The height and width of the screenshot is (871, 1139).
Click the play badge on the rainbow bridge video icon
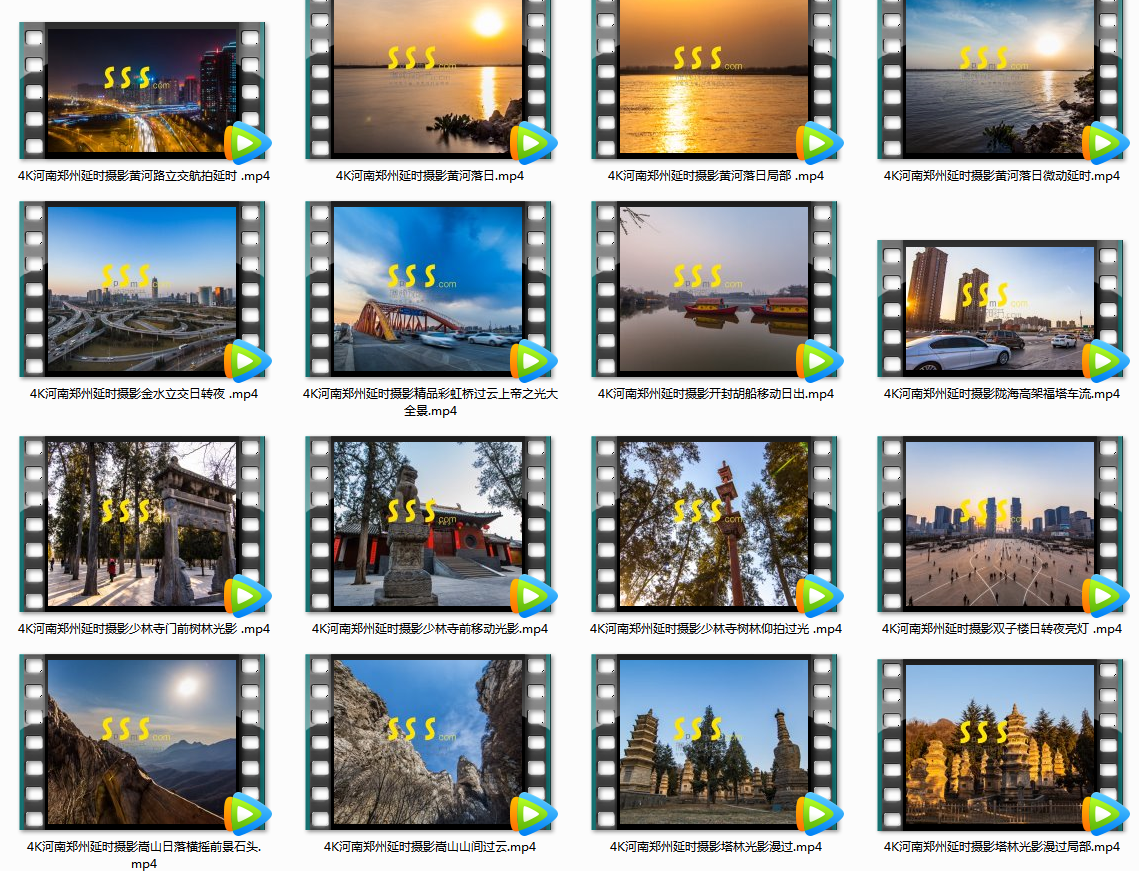pos(532,361)
